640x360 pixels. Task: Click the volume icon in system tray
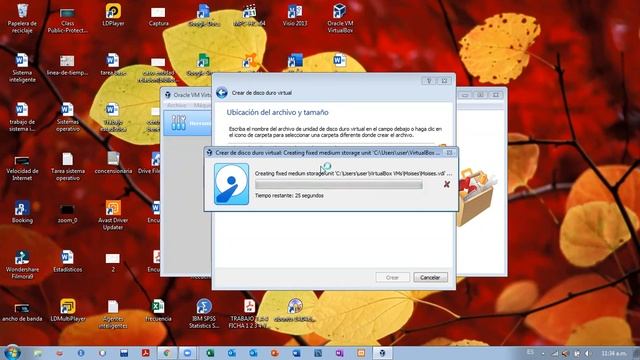[x=587, y=353]
